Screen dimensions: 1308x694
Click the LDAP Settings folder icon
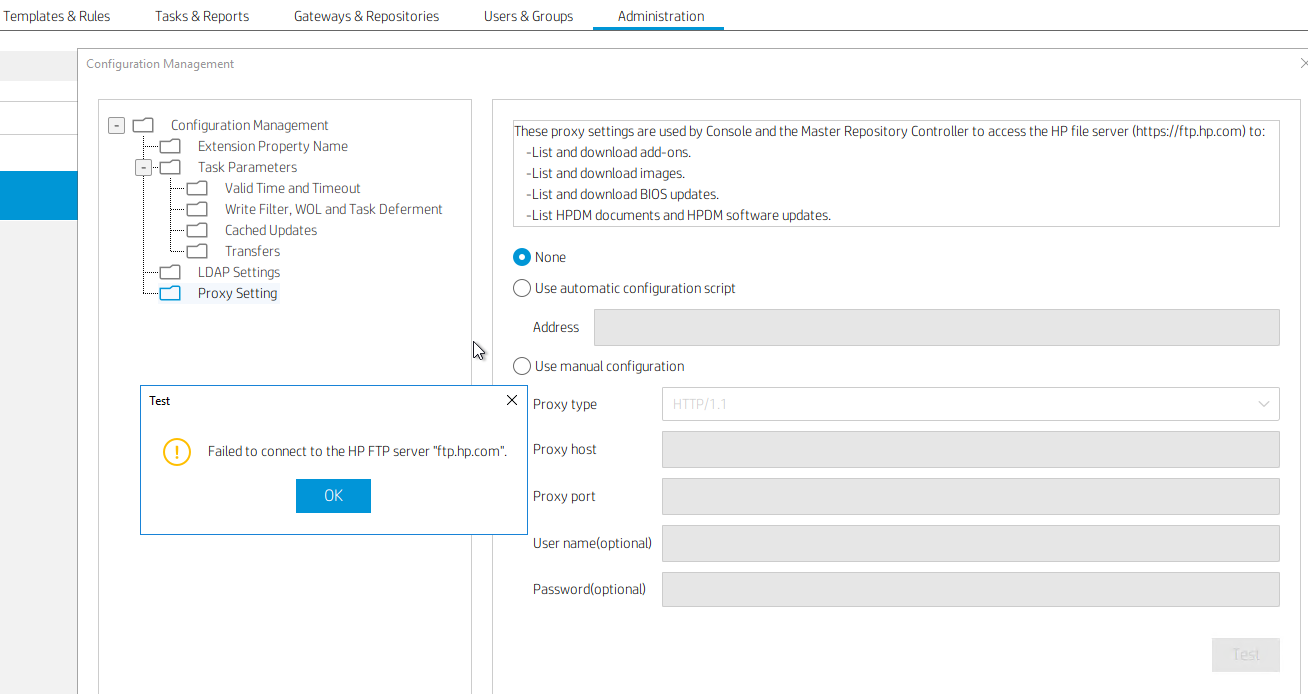[168, 271]
